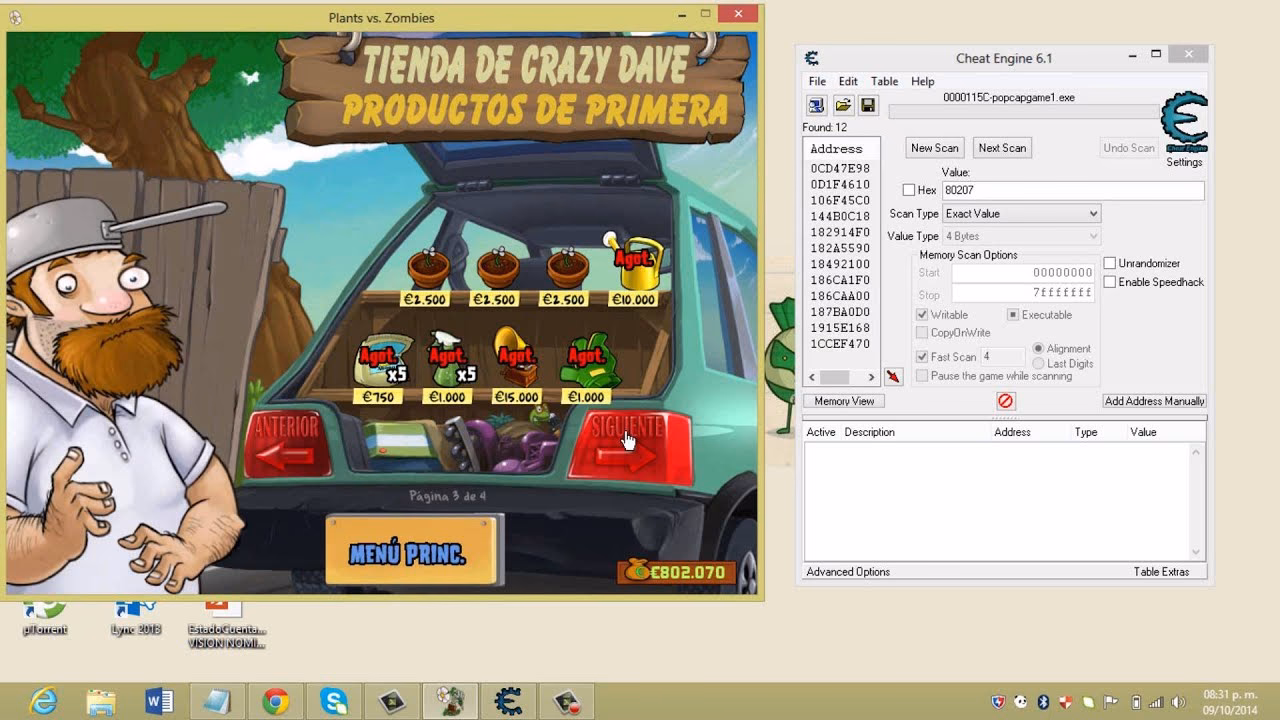Open the Edit menu in Cheat Engine
Viewport: 1280px width, 720px height.
point(848,82)
